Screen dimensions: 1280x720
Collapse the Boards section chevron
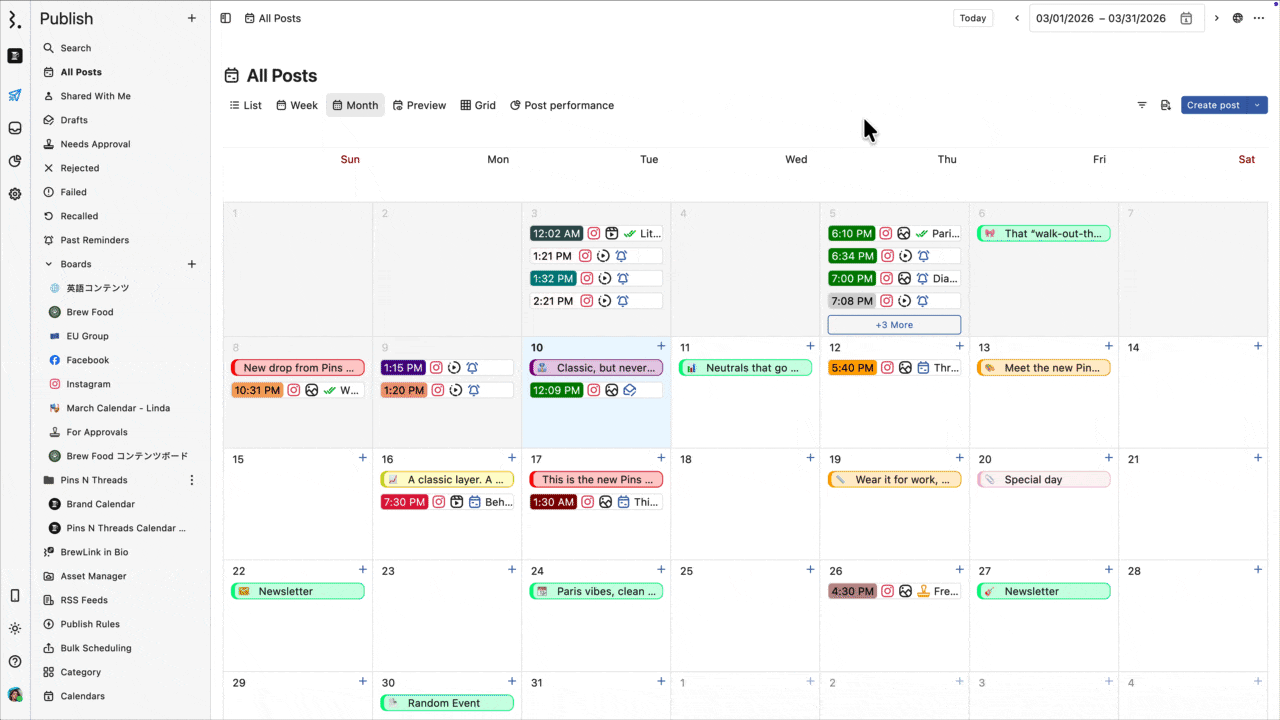(x=49, y=264)
